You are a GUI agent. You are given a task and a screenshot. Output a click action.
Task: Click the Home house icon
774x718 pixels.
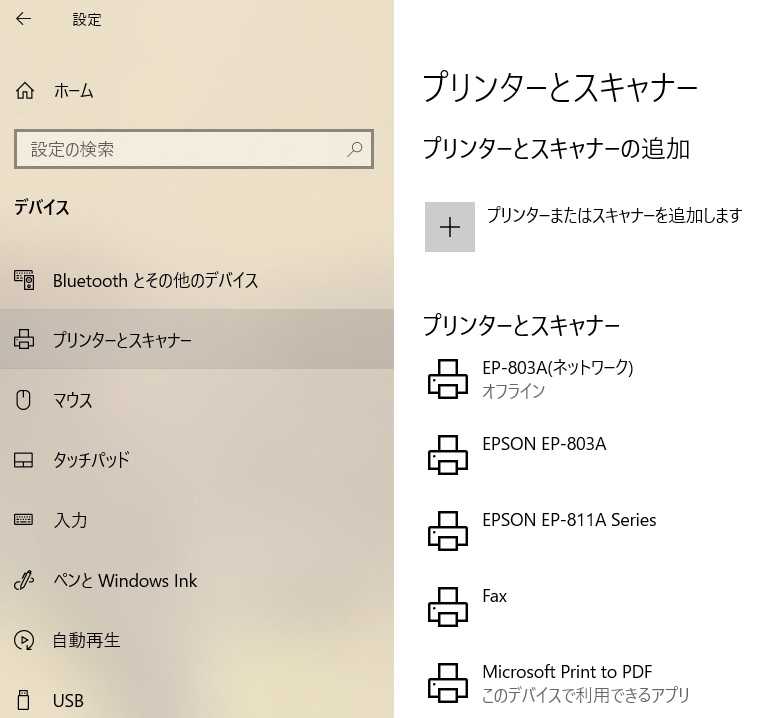point(25,91)
